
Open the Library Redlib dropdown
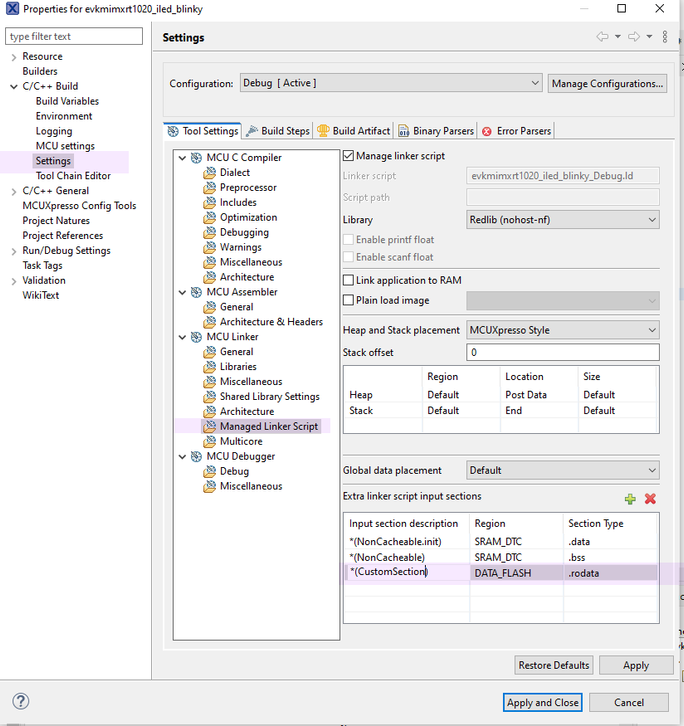point(563,219)
